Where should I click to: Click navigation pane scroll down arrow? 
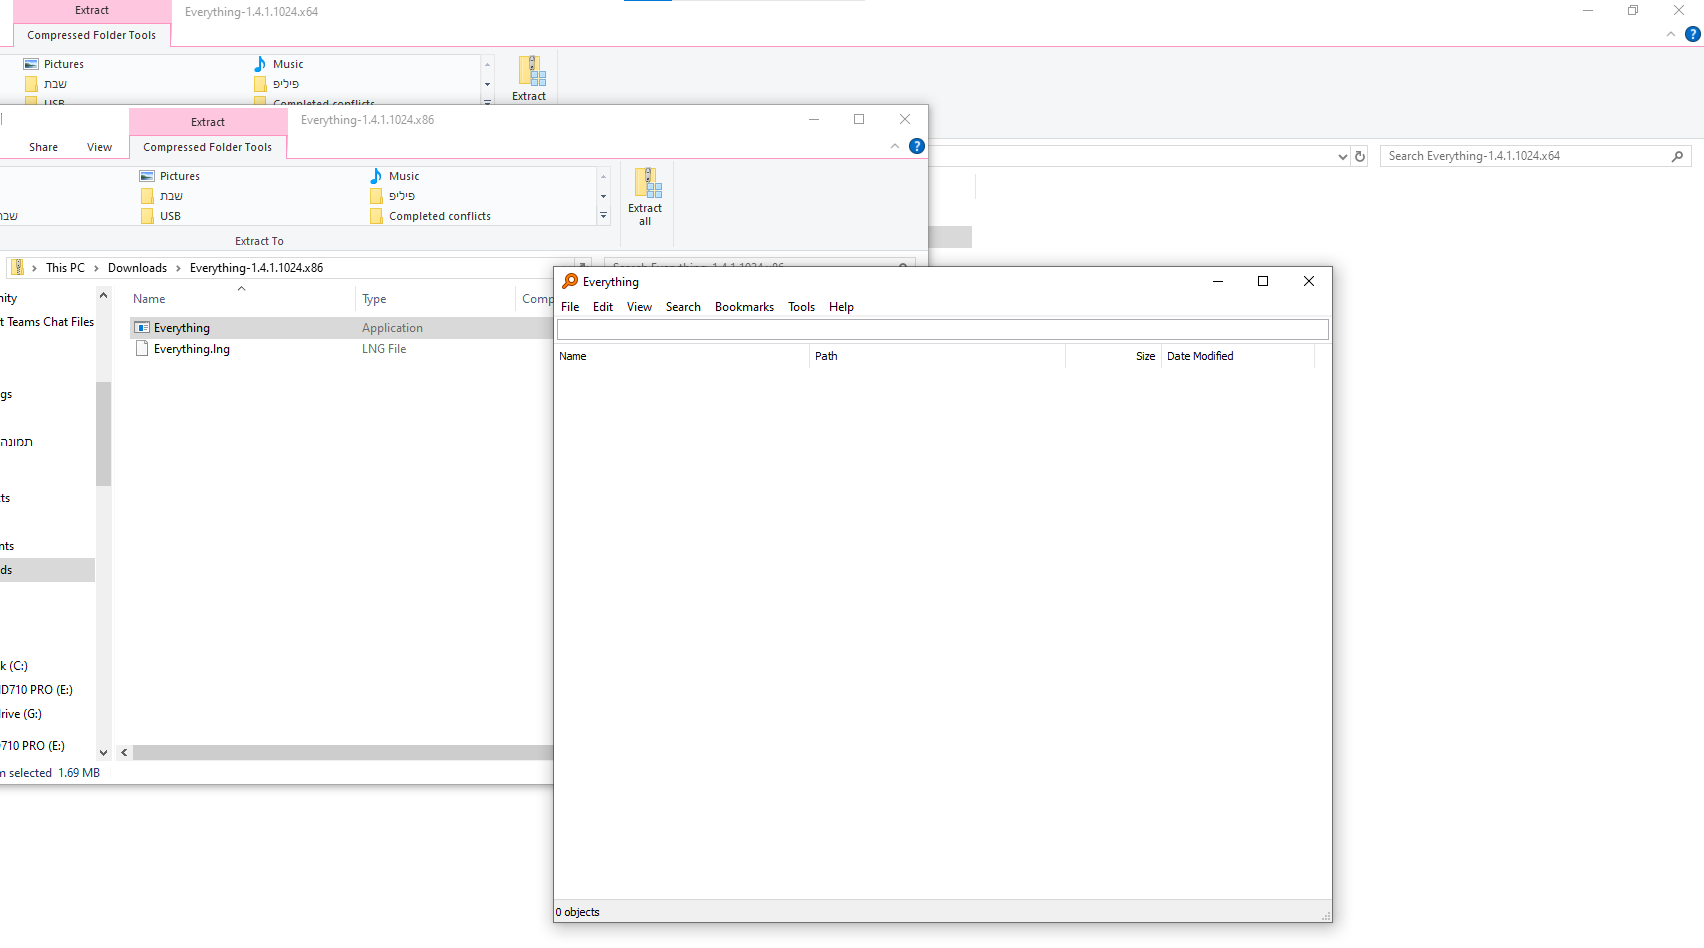[x=103, y=753]
